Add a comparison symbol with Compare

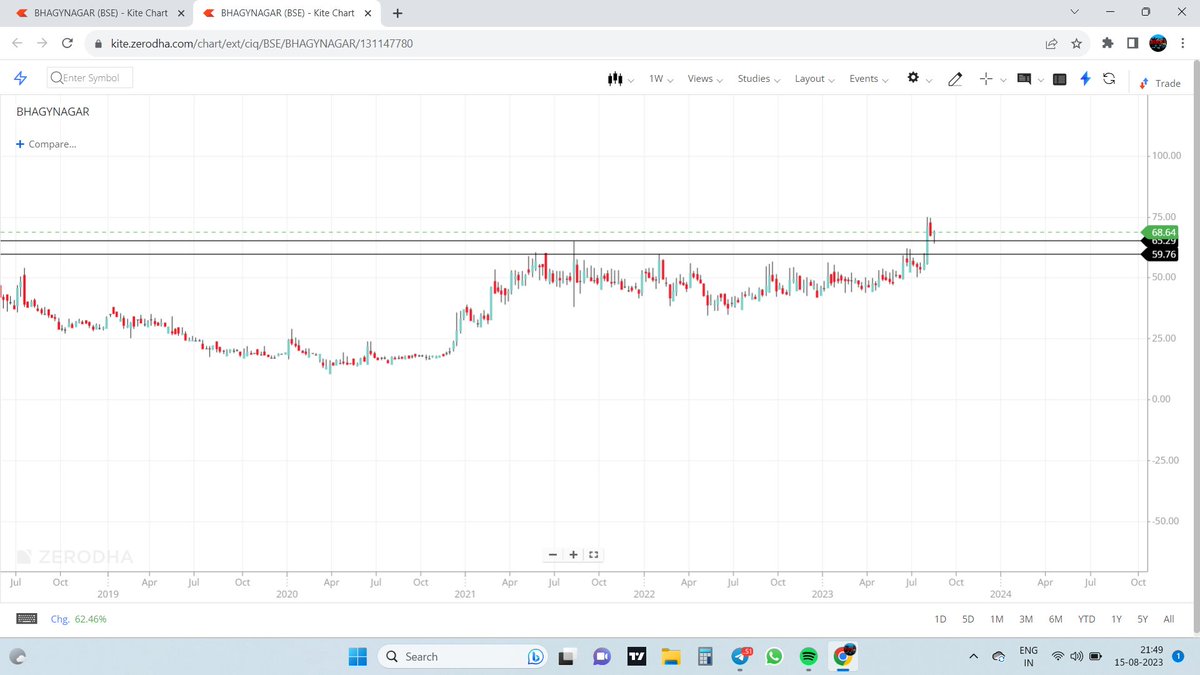[x=46, y=144]
